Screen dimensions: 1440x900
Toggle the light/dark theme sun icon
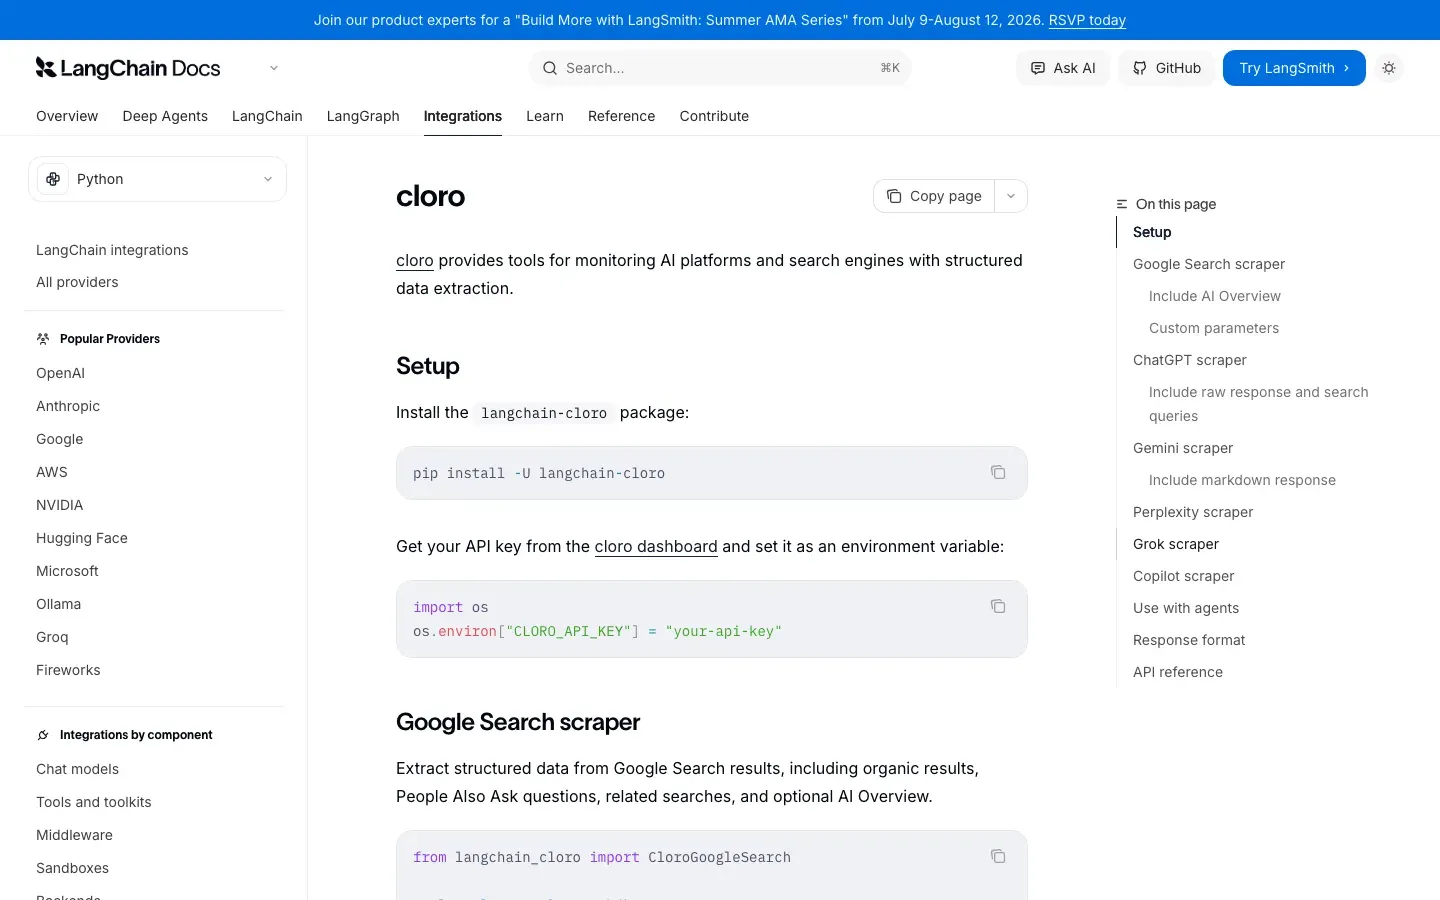pos(1389,68)
